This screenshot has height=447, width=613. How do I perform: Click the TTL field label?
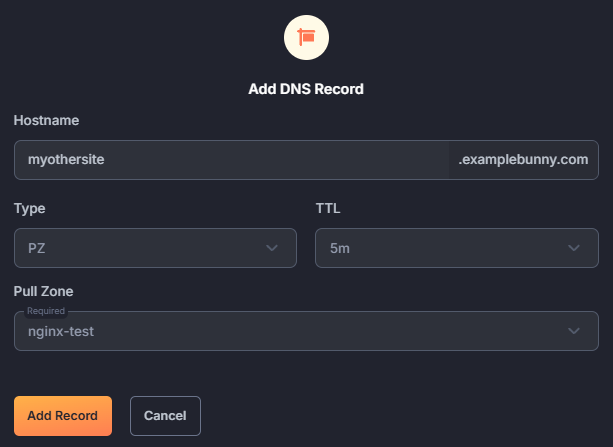click(328, 208)
